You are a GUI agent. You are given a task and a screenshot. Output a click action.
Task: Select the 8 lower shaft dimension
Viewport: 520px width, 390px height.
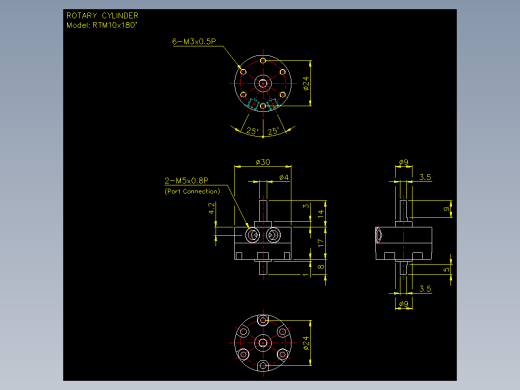click(321, 267)
